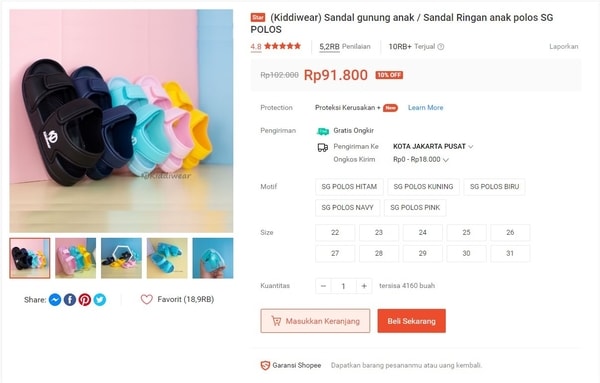This screenshot has height=383, width=600.
Task: Share product on Twitter
Action: 100,300
